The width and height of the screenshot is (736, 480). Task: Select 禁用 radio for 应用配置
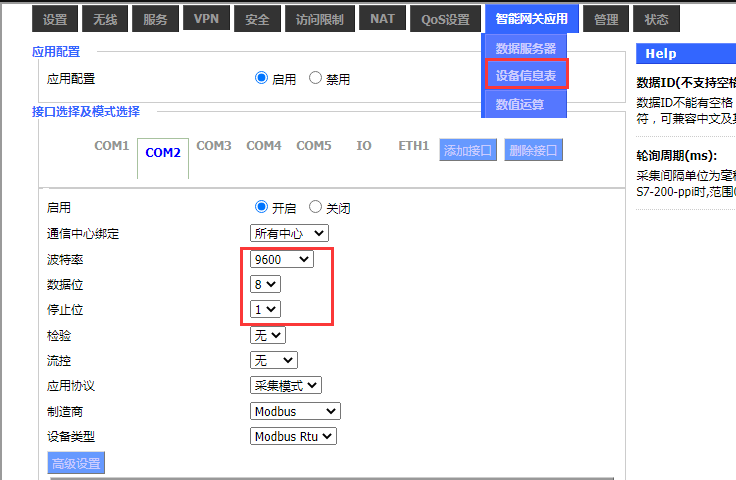[315, 78]
